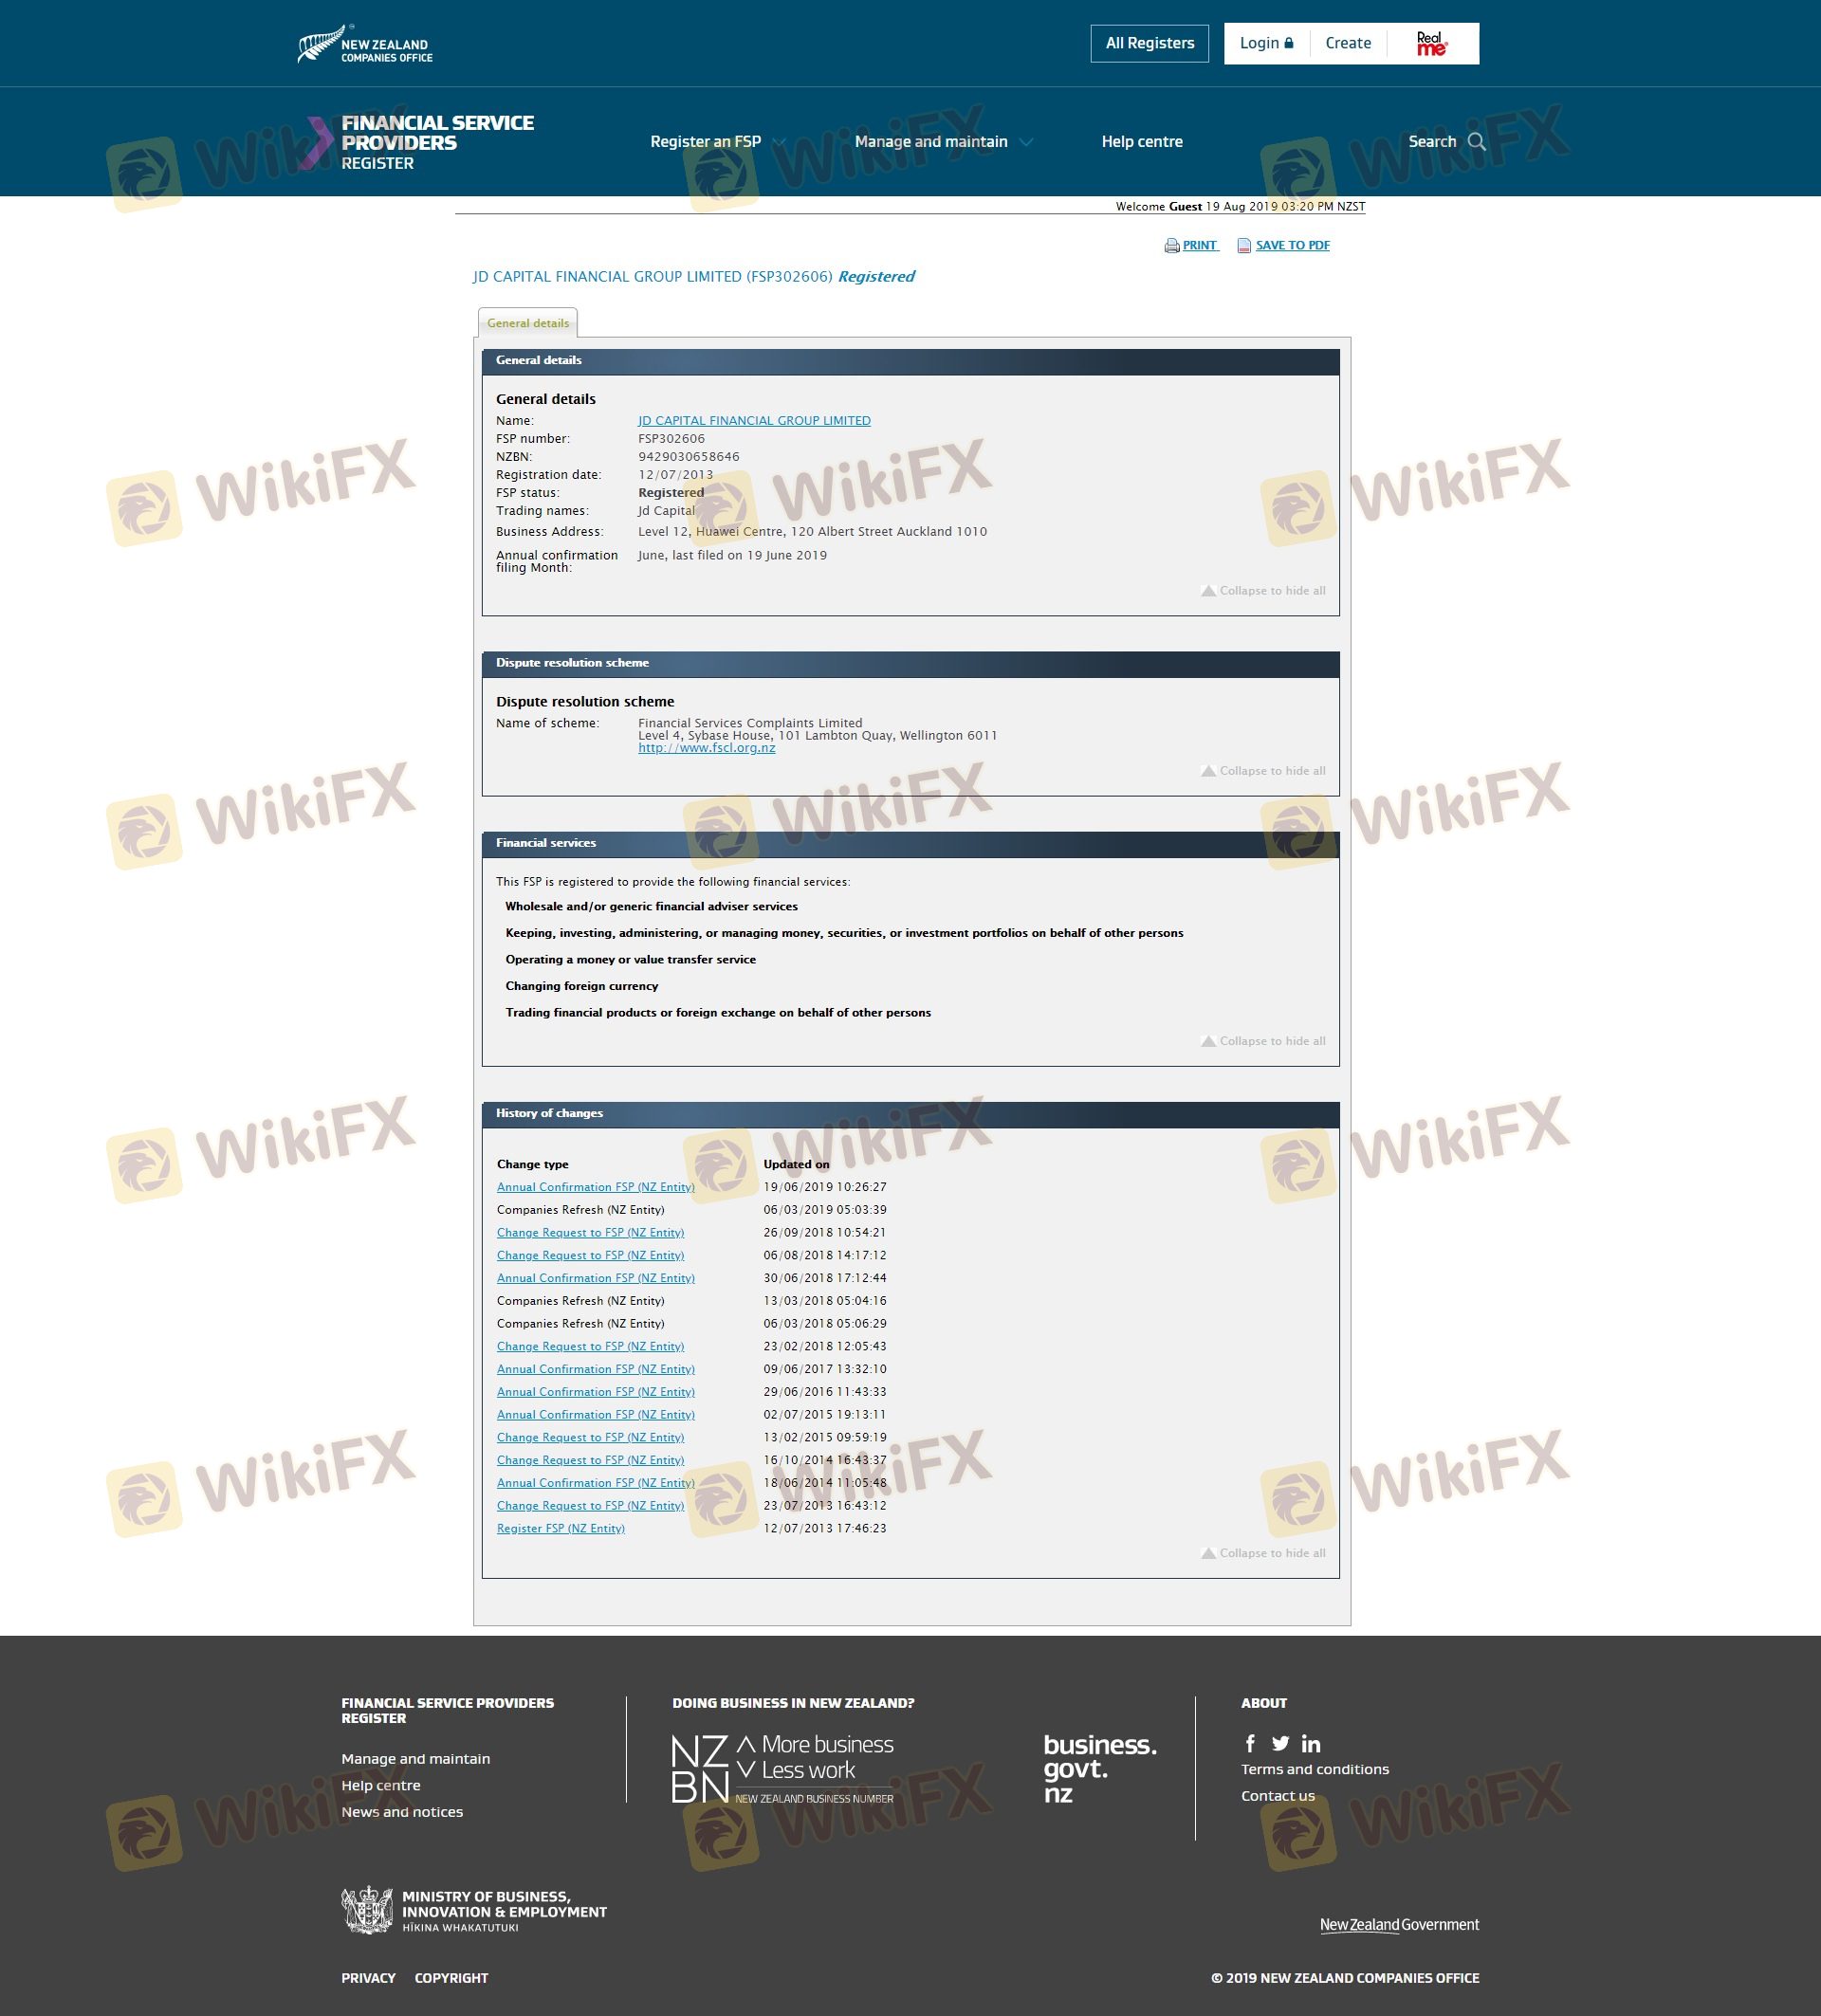Click the RealMe logo button
The width and height of the screenshot is (1821, 2016).
pos(1431,43)
